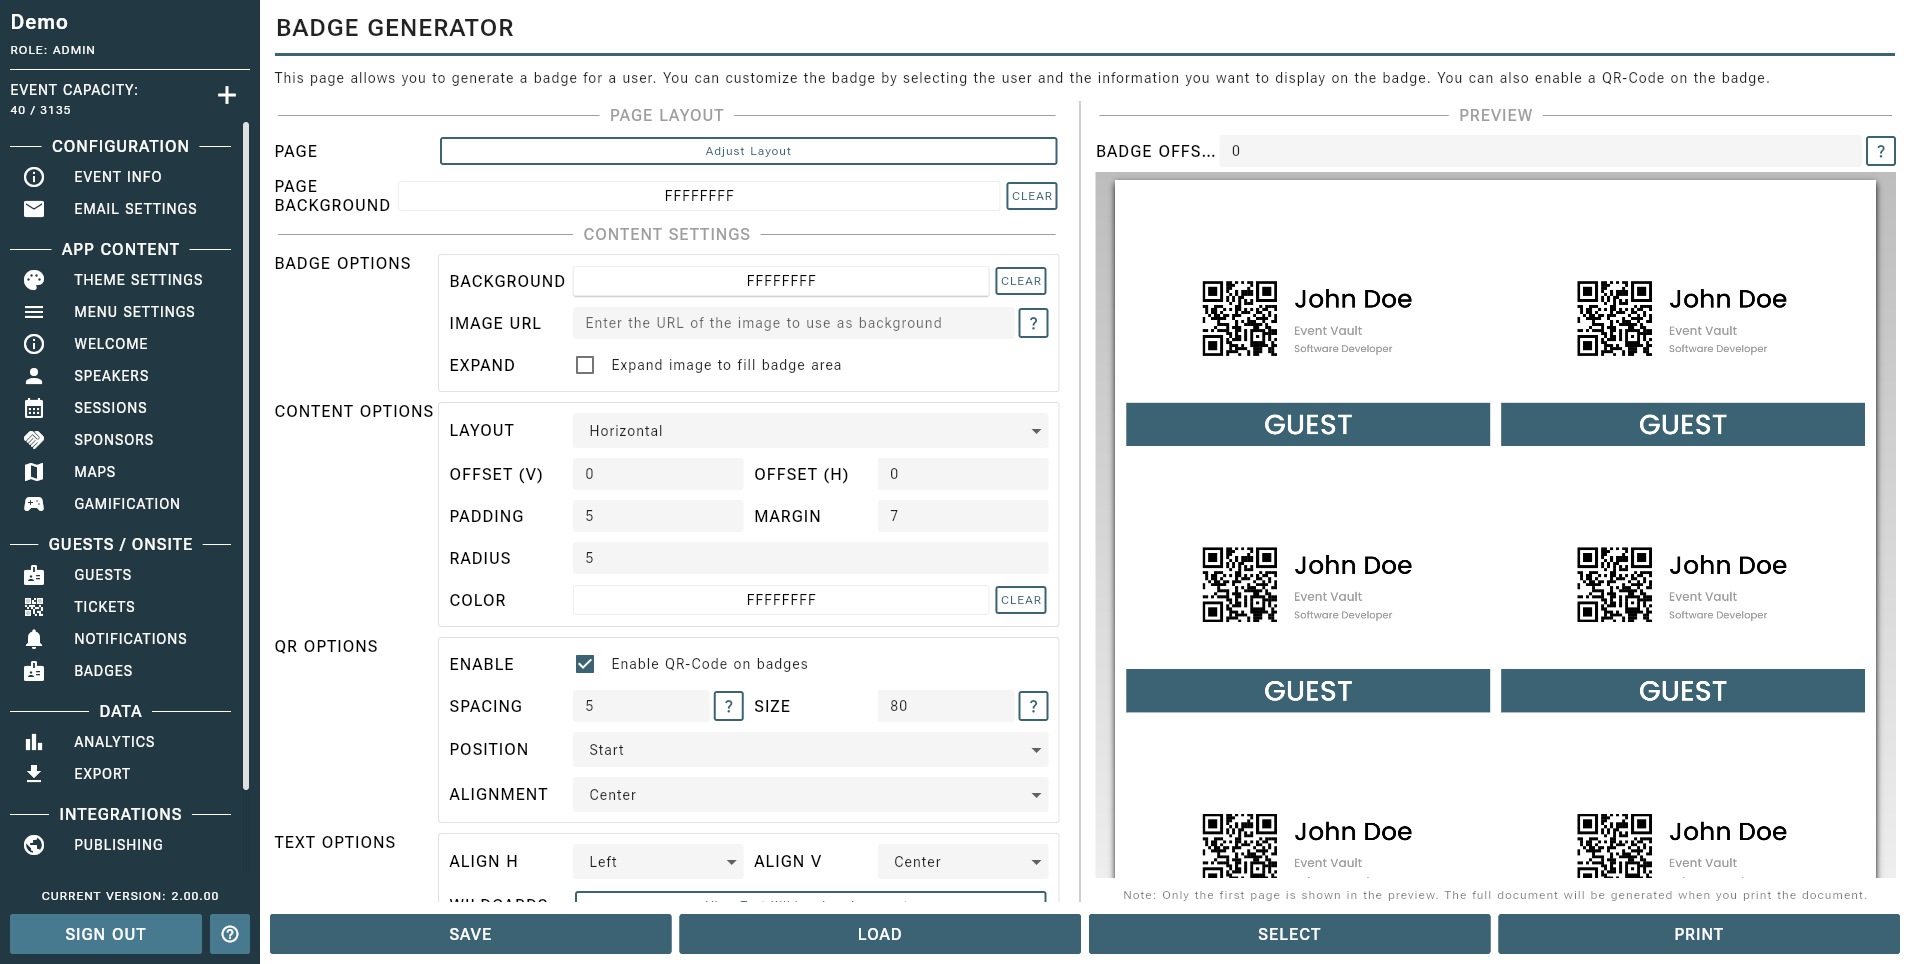Clear the Page Background color

[x=1032, y=196]
